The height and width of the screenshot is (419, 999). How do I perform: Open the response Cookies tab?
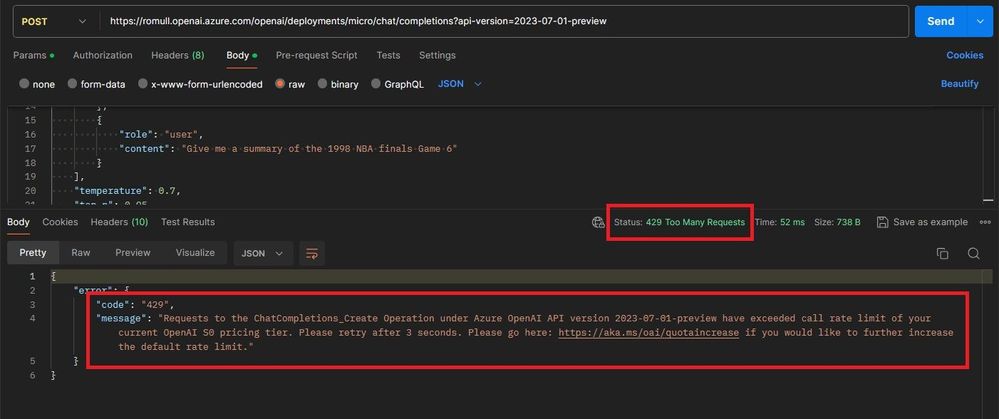pos(60,222)
